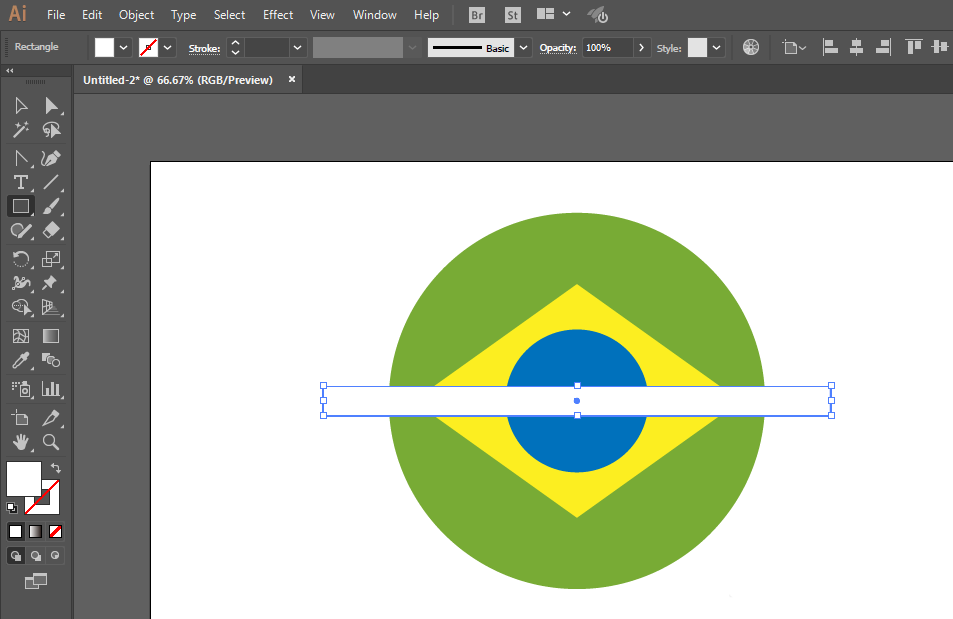Select the Zoom magnifier tool
Screen dimensions: 953x619
point(51,442)
